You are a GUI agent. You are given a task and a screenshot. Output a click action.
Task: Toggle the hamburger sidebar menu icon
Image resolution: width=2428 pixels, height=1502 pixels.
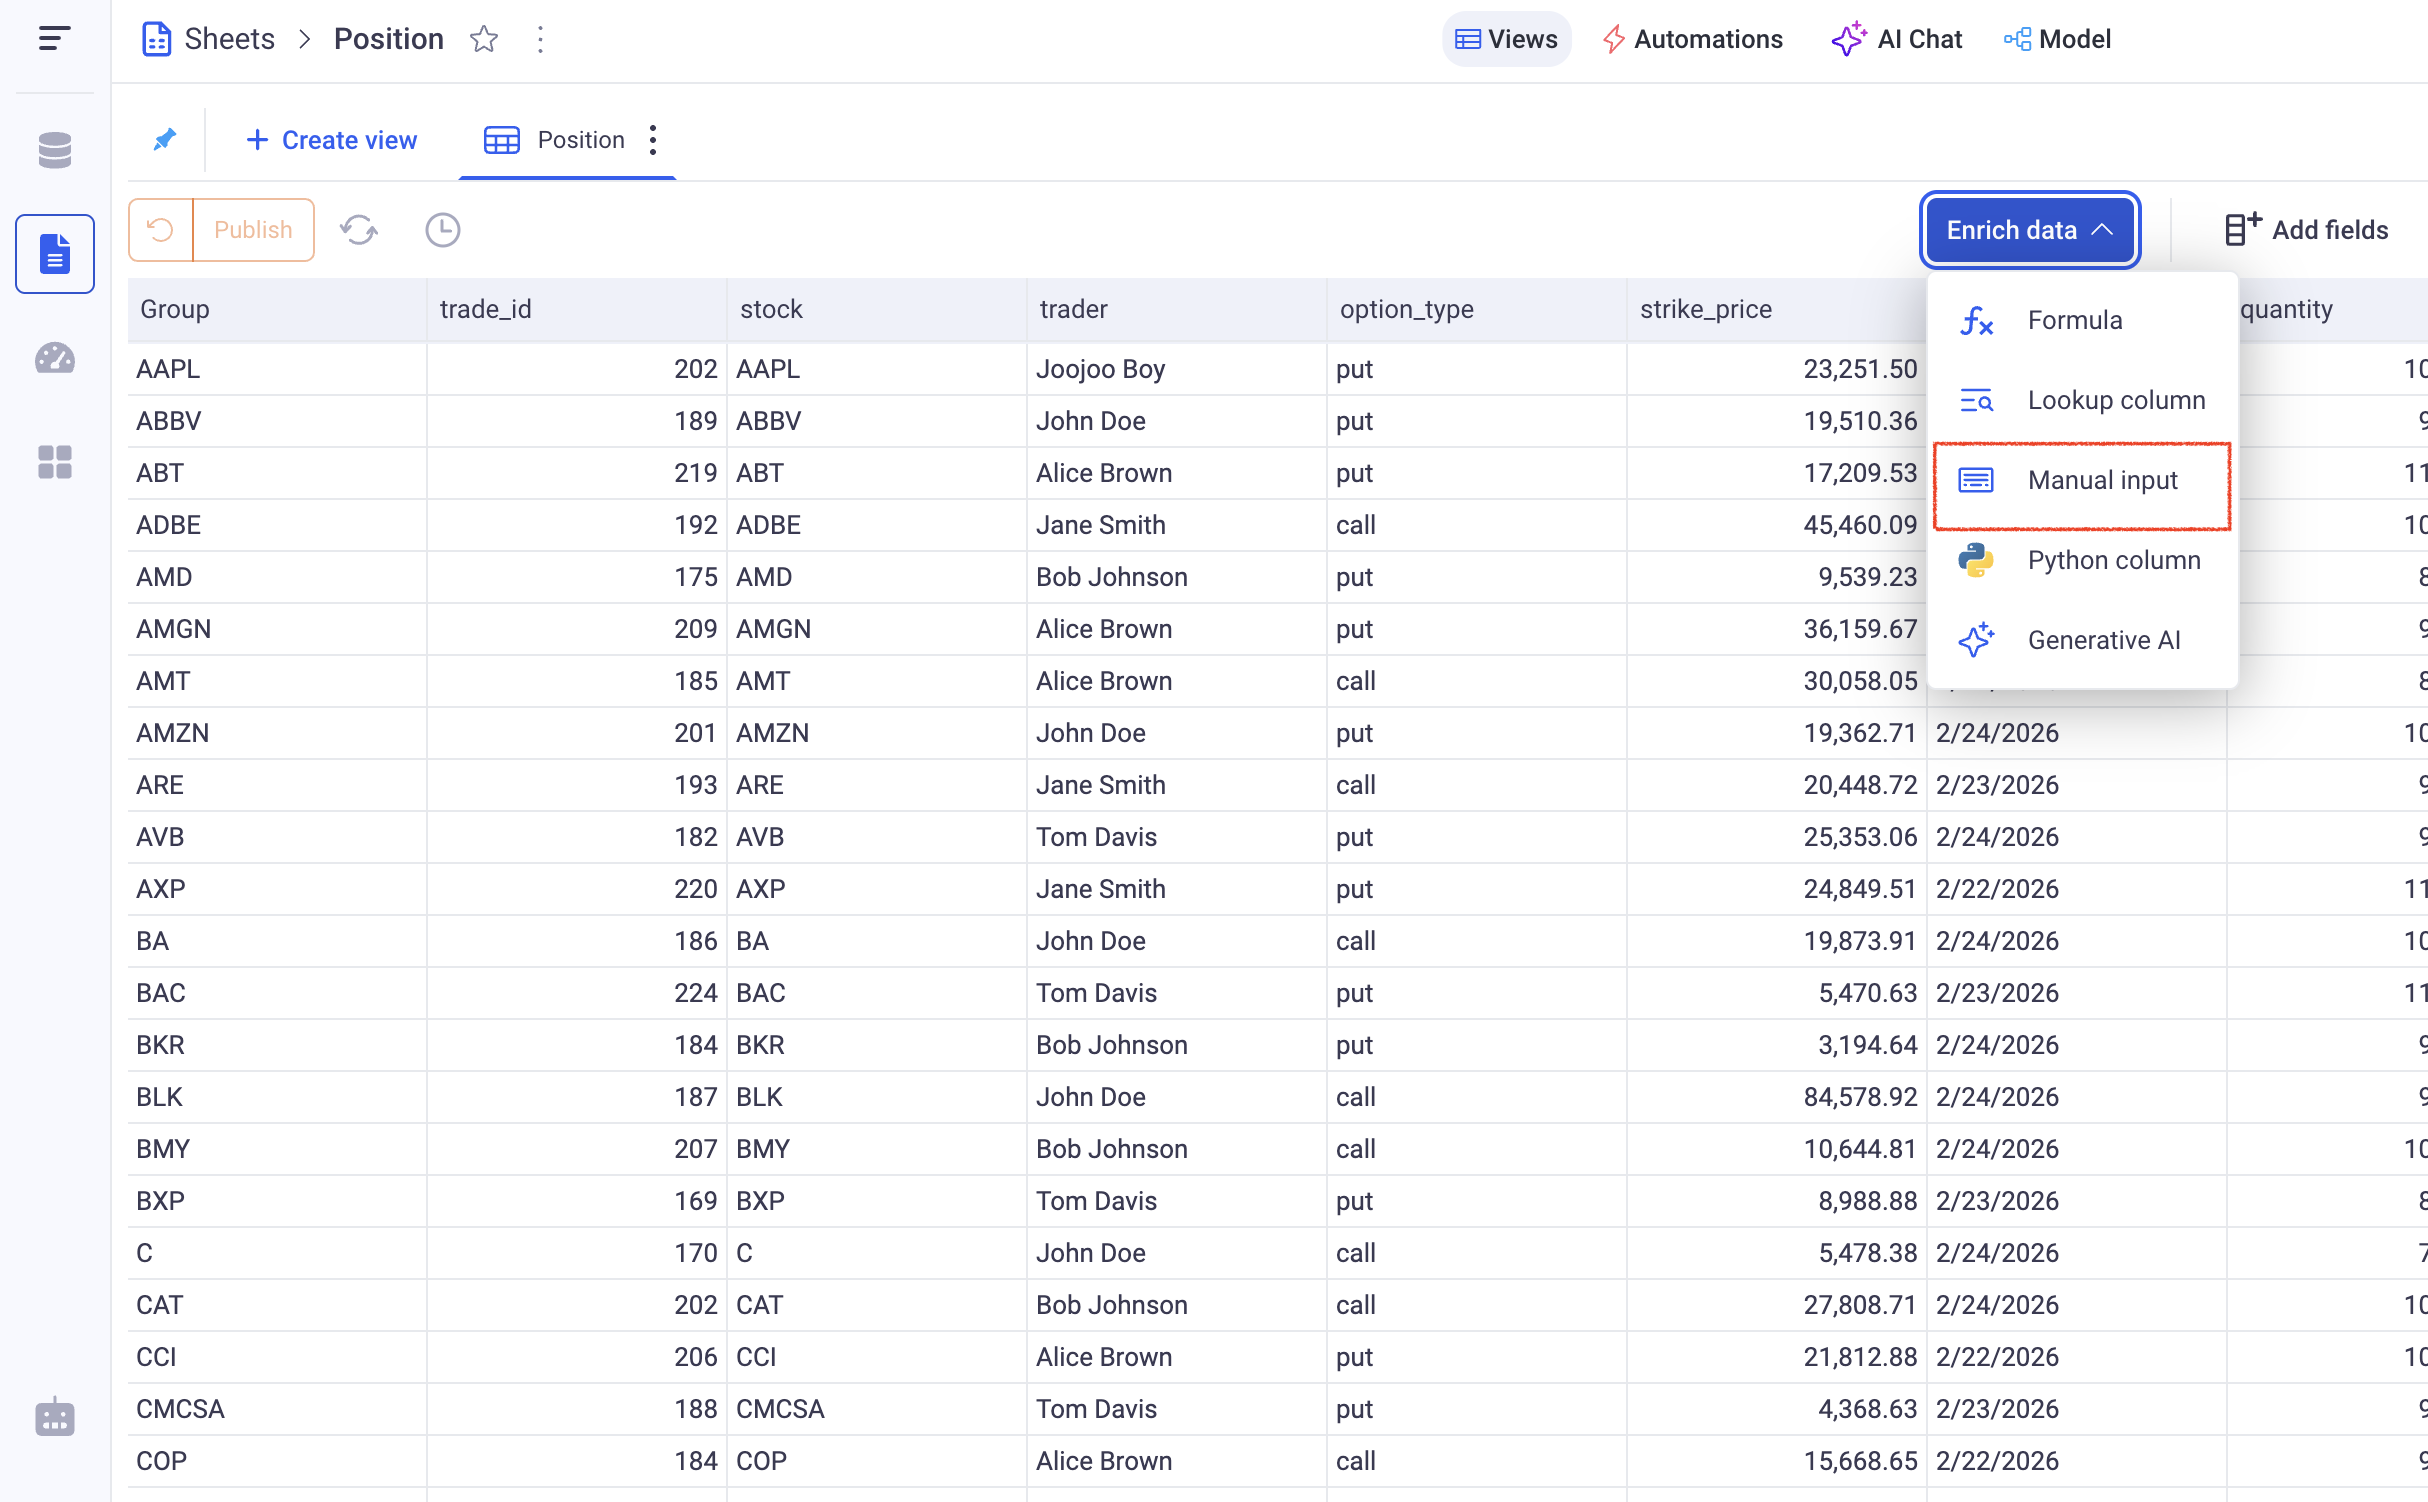(54, 39)
